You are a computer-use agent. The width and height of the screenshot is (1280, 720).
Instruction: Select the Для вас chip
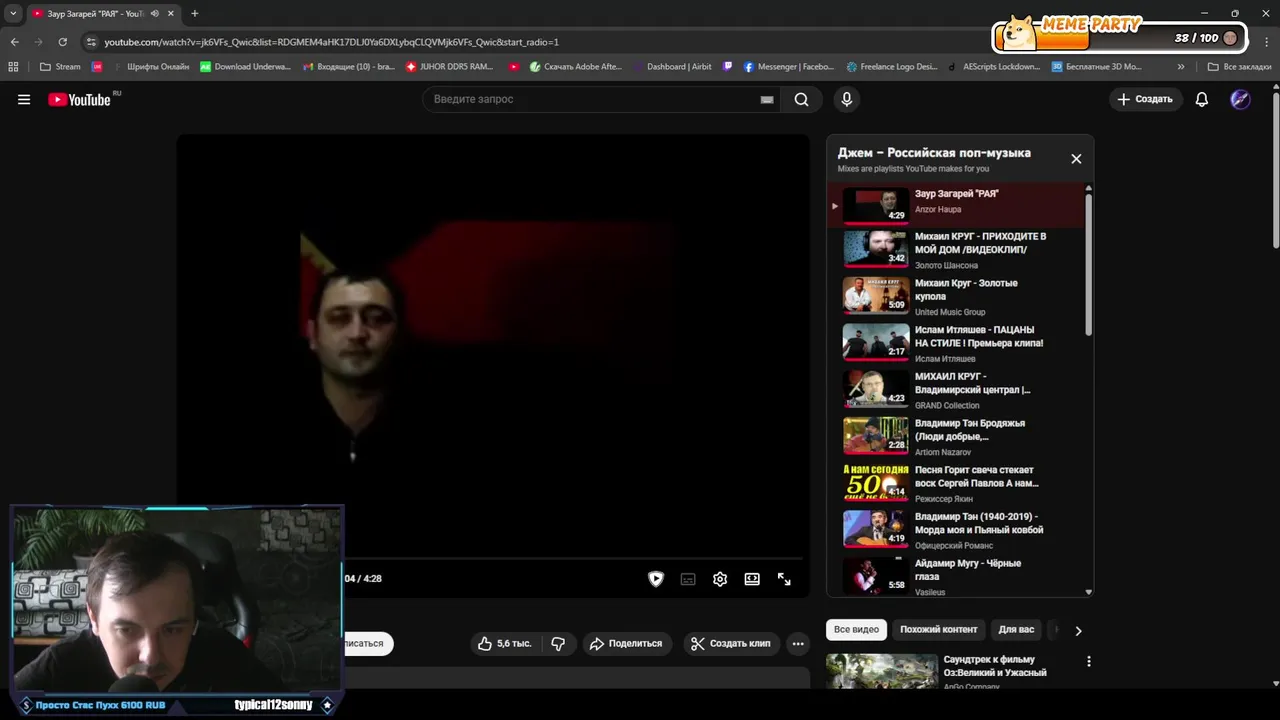click(x=1016, y=630)
